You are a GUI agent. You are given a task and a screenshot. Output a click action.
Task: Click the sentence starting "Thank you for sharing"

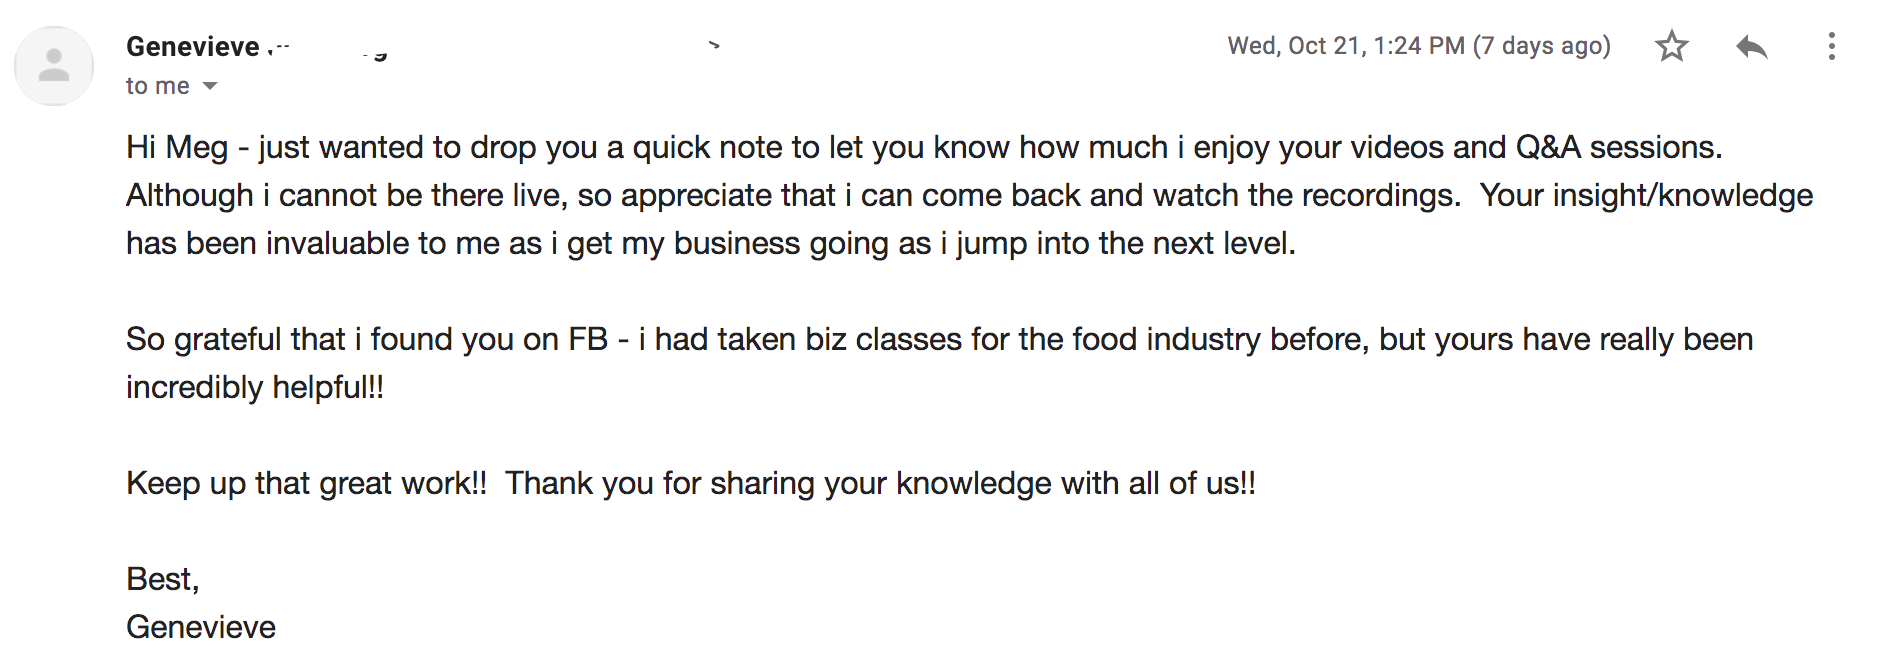[x=880, y=483]
